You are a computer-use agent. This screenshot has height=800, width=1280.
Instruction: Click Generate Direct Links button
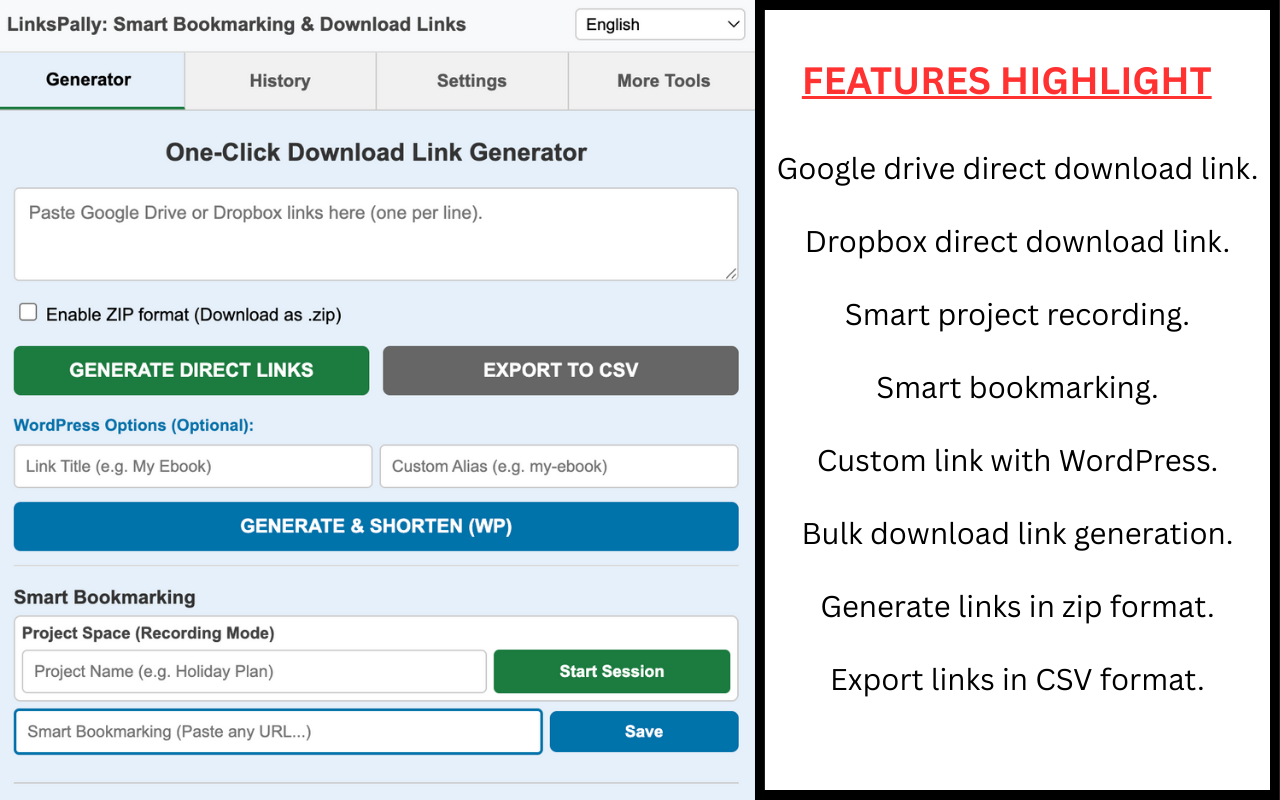coord(191,370)
